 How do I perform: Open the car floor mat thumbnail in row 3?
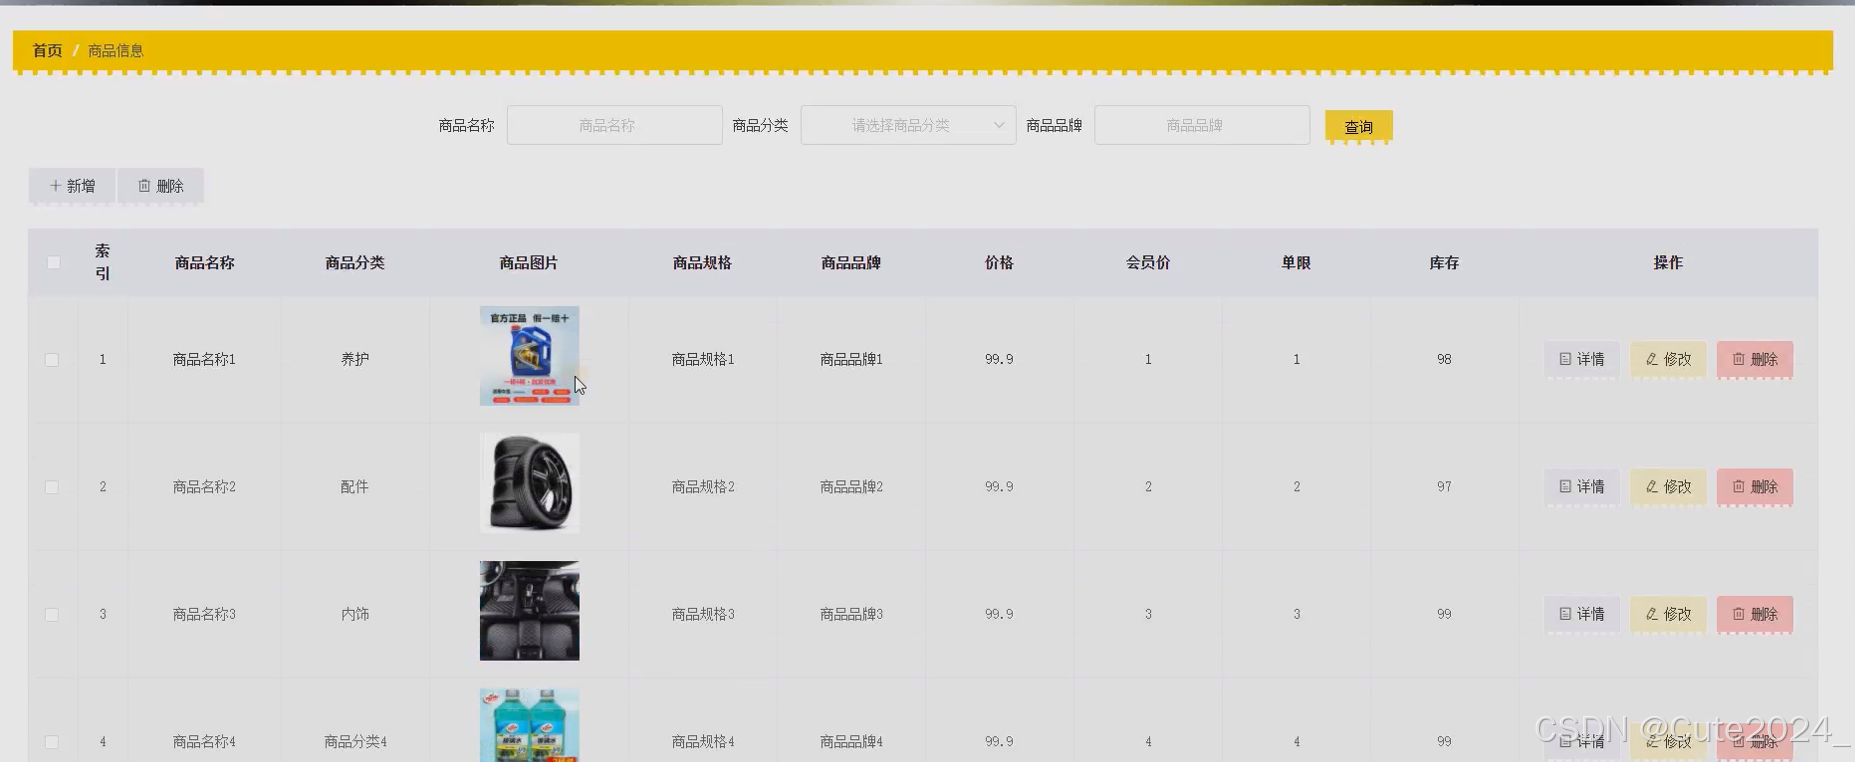[529, 610]
